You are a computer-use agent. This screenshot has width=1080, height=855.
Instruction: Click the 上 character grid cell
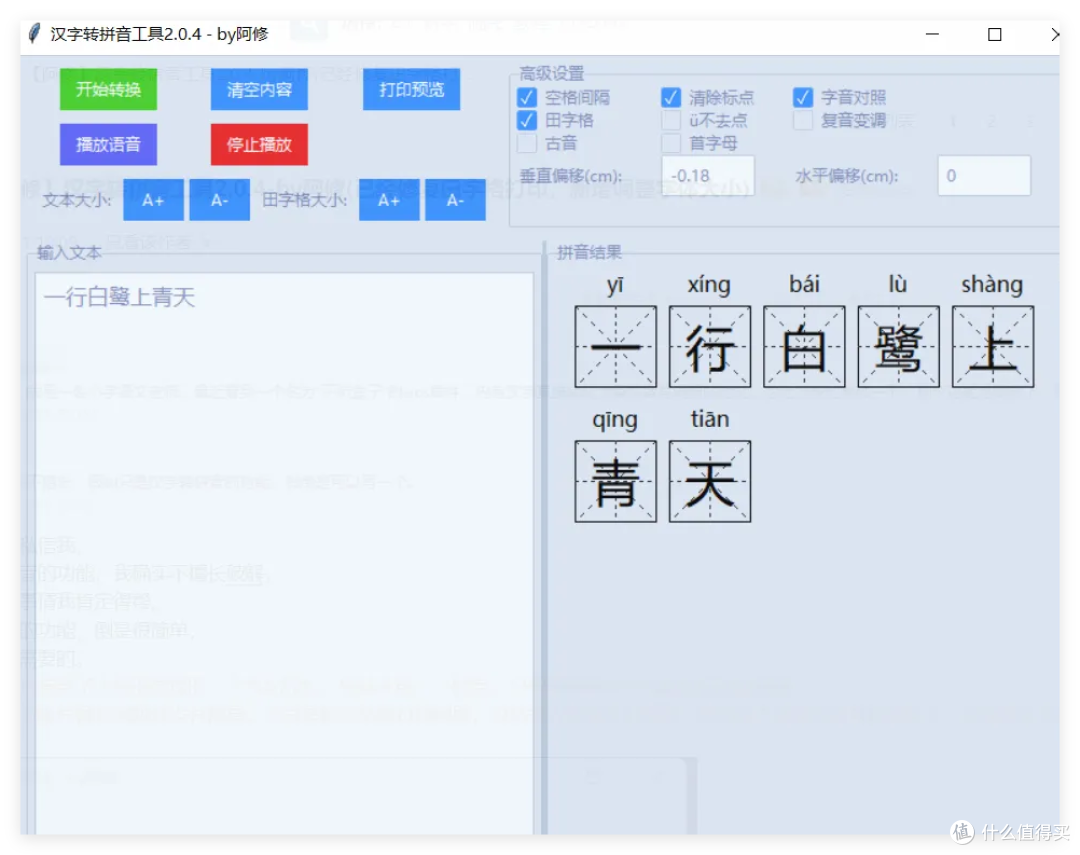point(993,347)
